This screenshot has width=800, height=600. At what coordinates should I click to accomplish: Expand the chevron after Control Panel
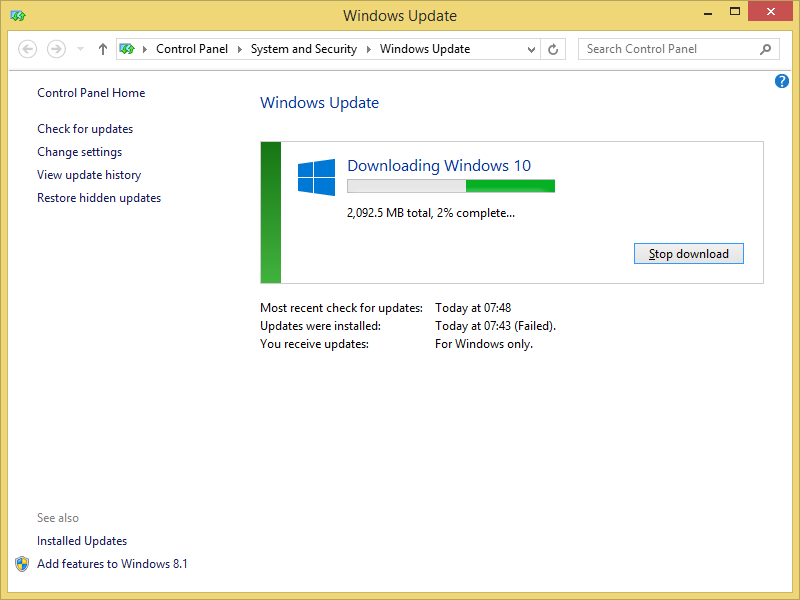point(240,49)
